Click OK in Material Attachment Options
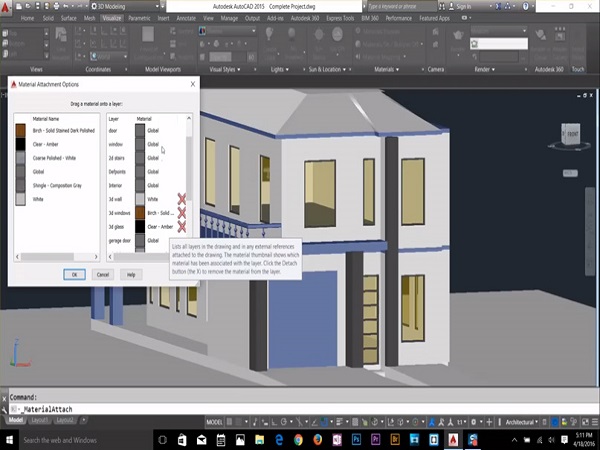Image resolution: width=600 pixels, height=450 pixels. pos(74,274)
